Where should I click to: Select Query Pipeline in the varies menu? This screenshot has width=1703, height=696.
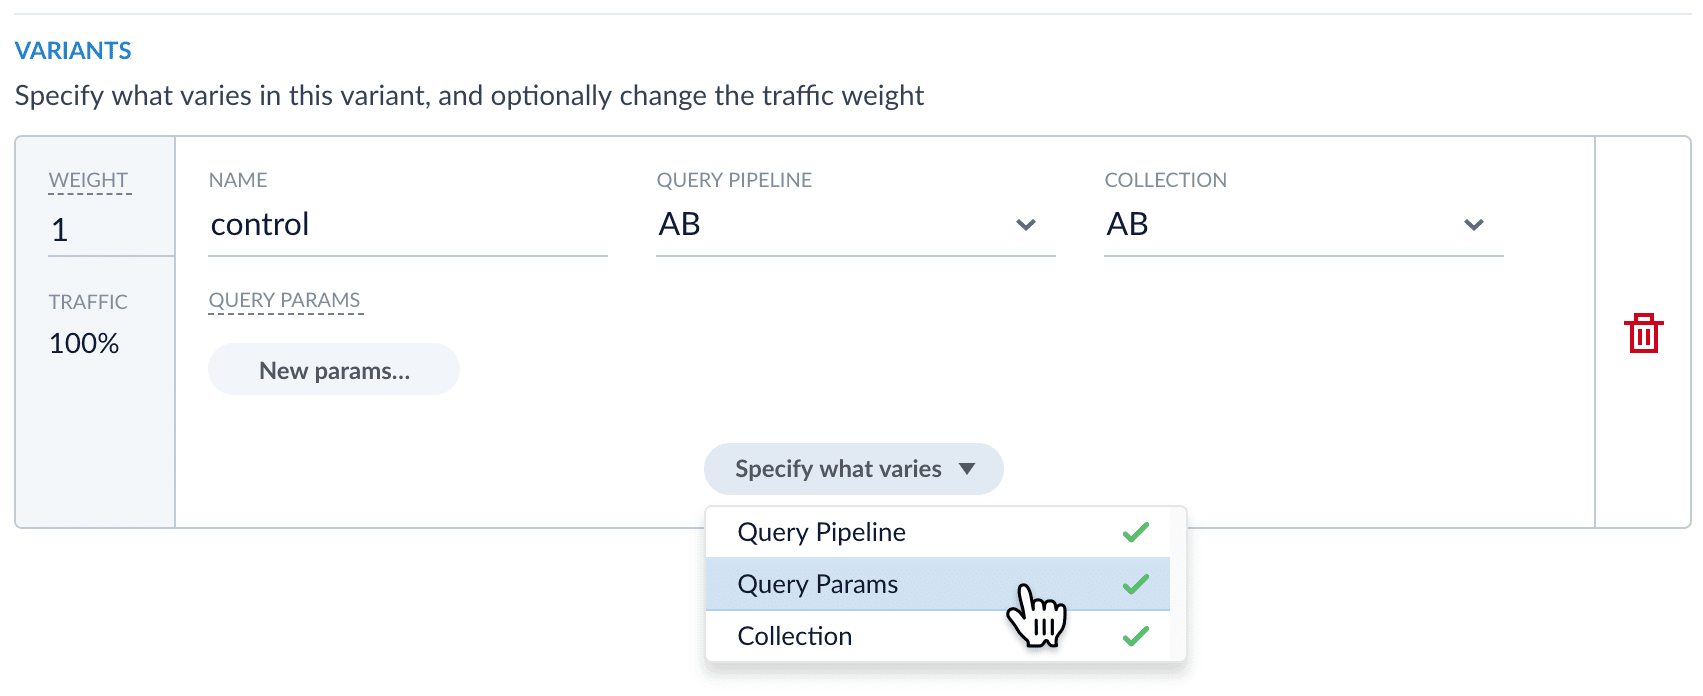pyautogui.click(x=821, y=532)
